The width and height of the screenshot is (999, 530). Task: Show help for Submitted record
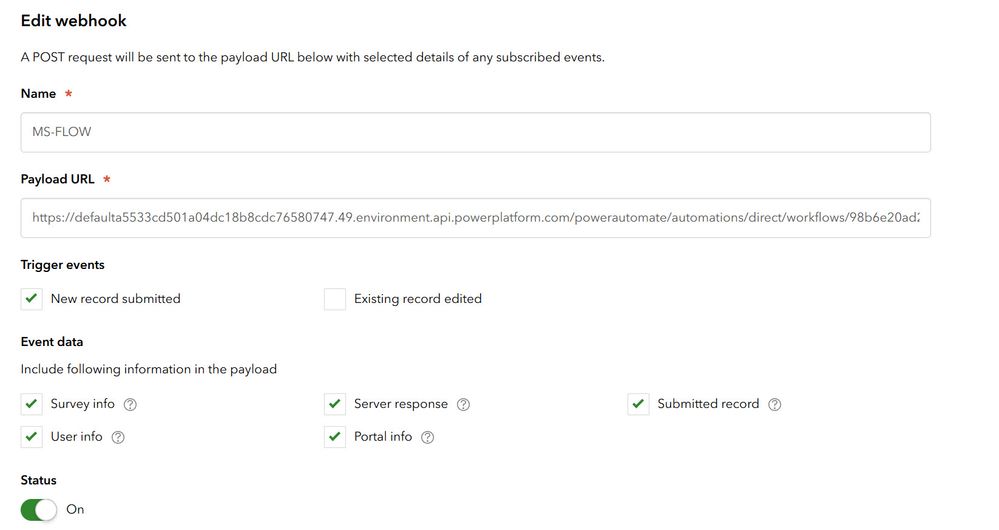pos(775,405)
